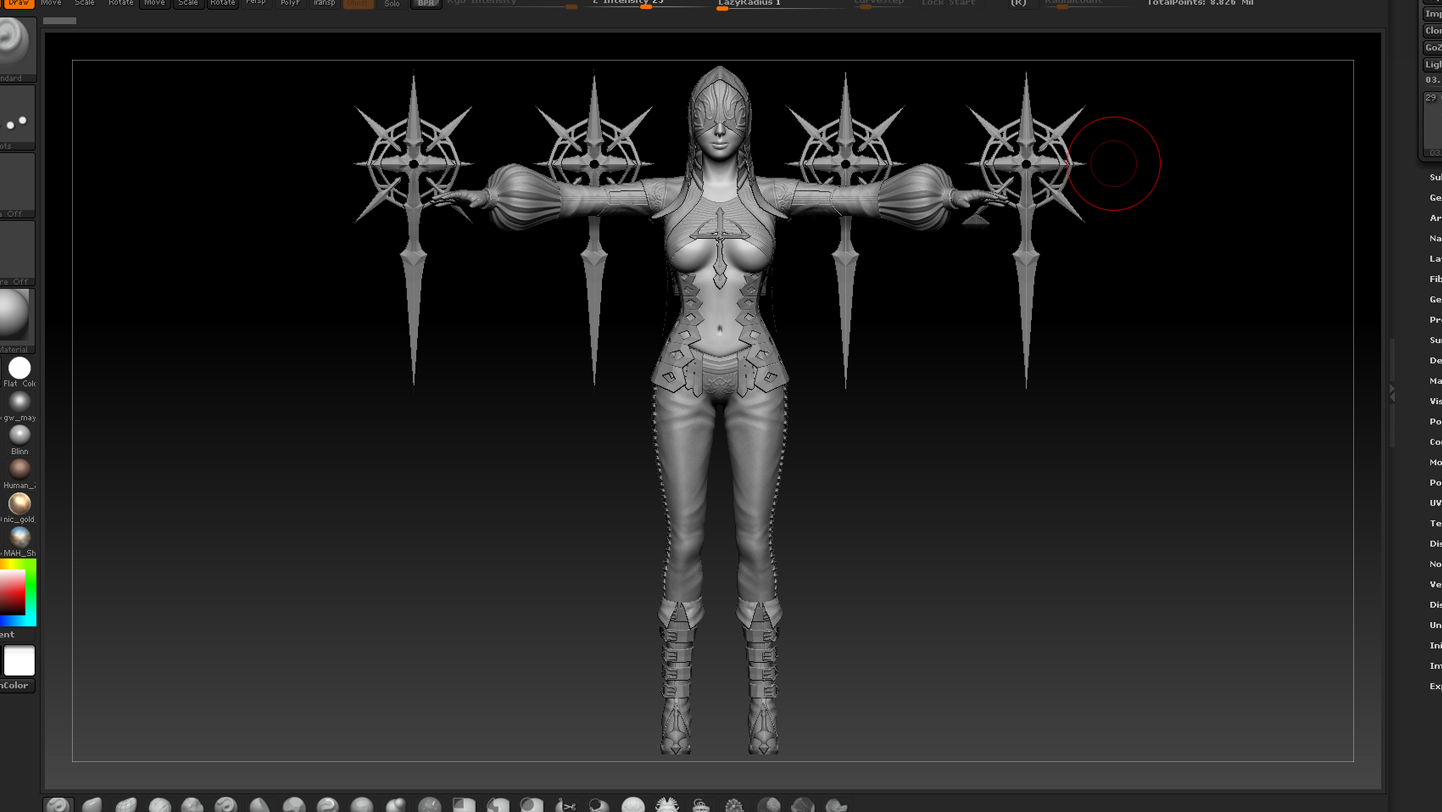The image size is (1442, 812).
Task: Click the orange button between Transp and Solo
Action: (x=358, y=3)
